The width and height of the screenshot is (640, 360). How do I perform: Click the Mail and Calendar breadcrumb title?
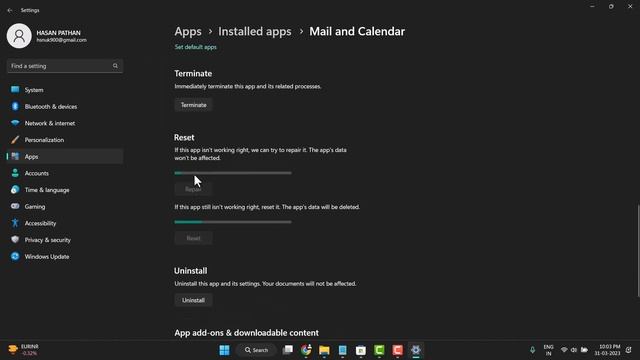pos(357,31)
